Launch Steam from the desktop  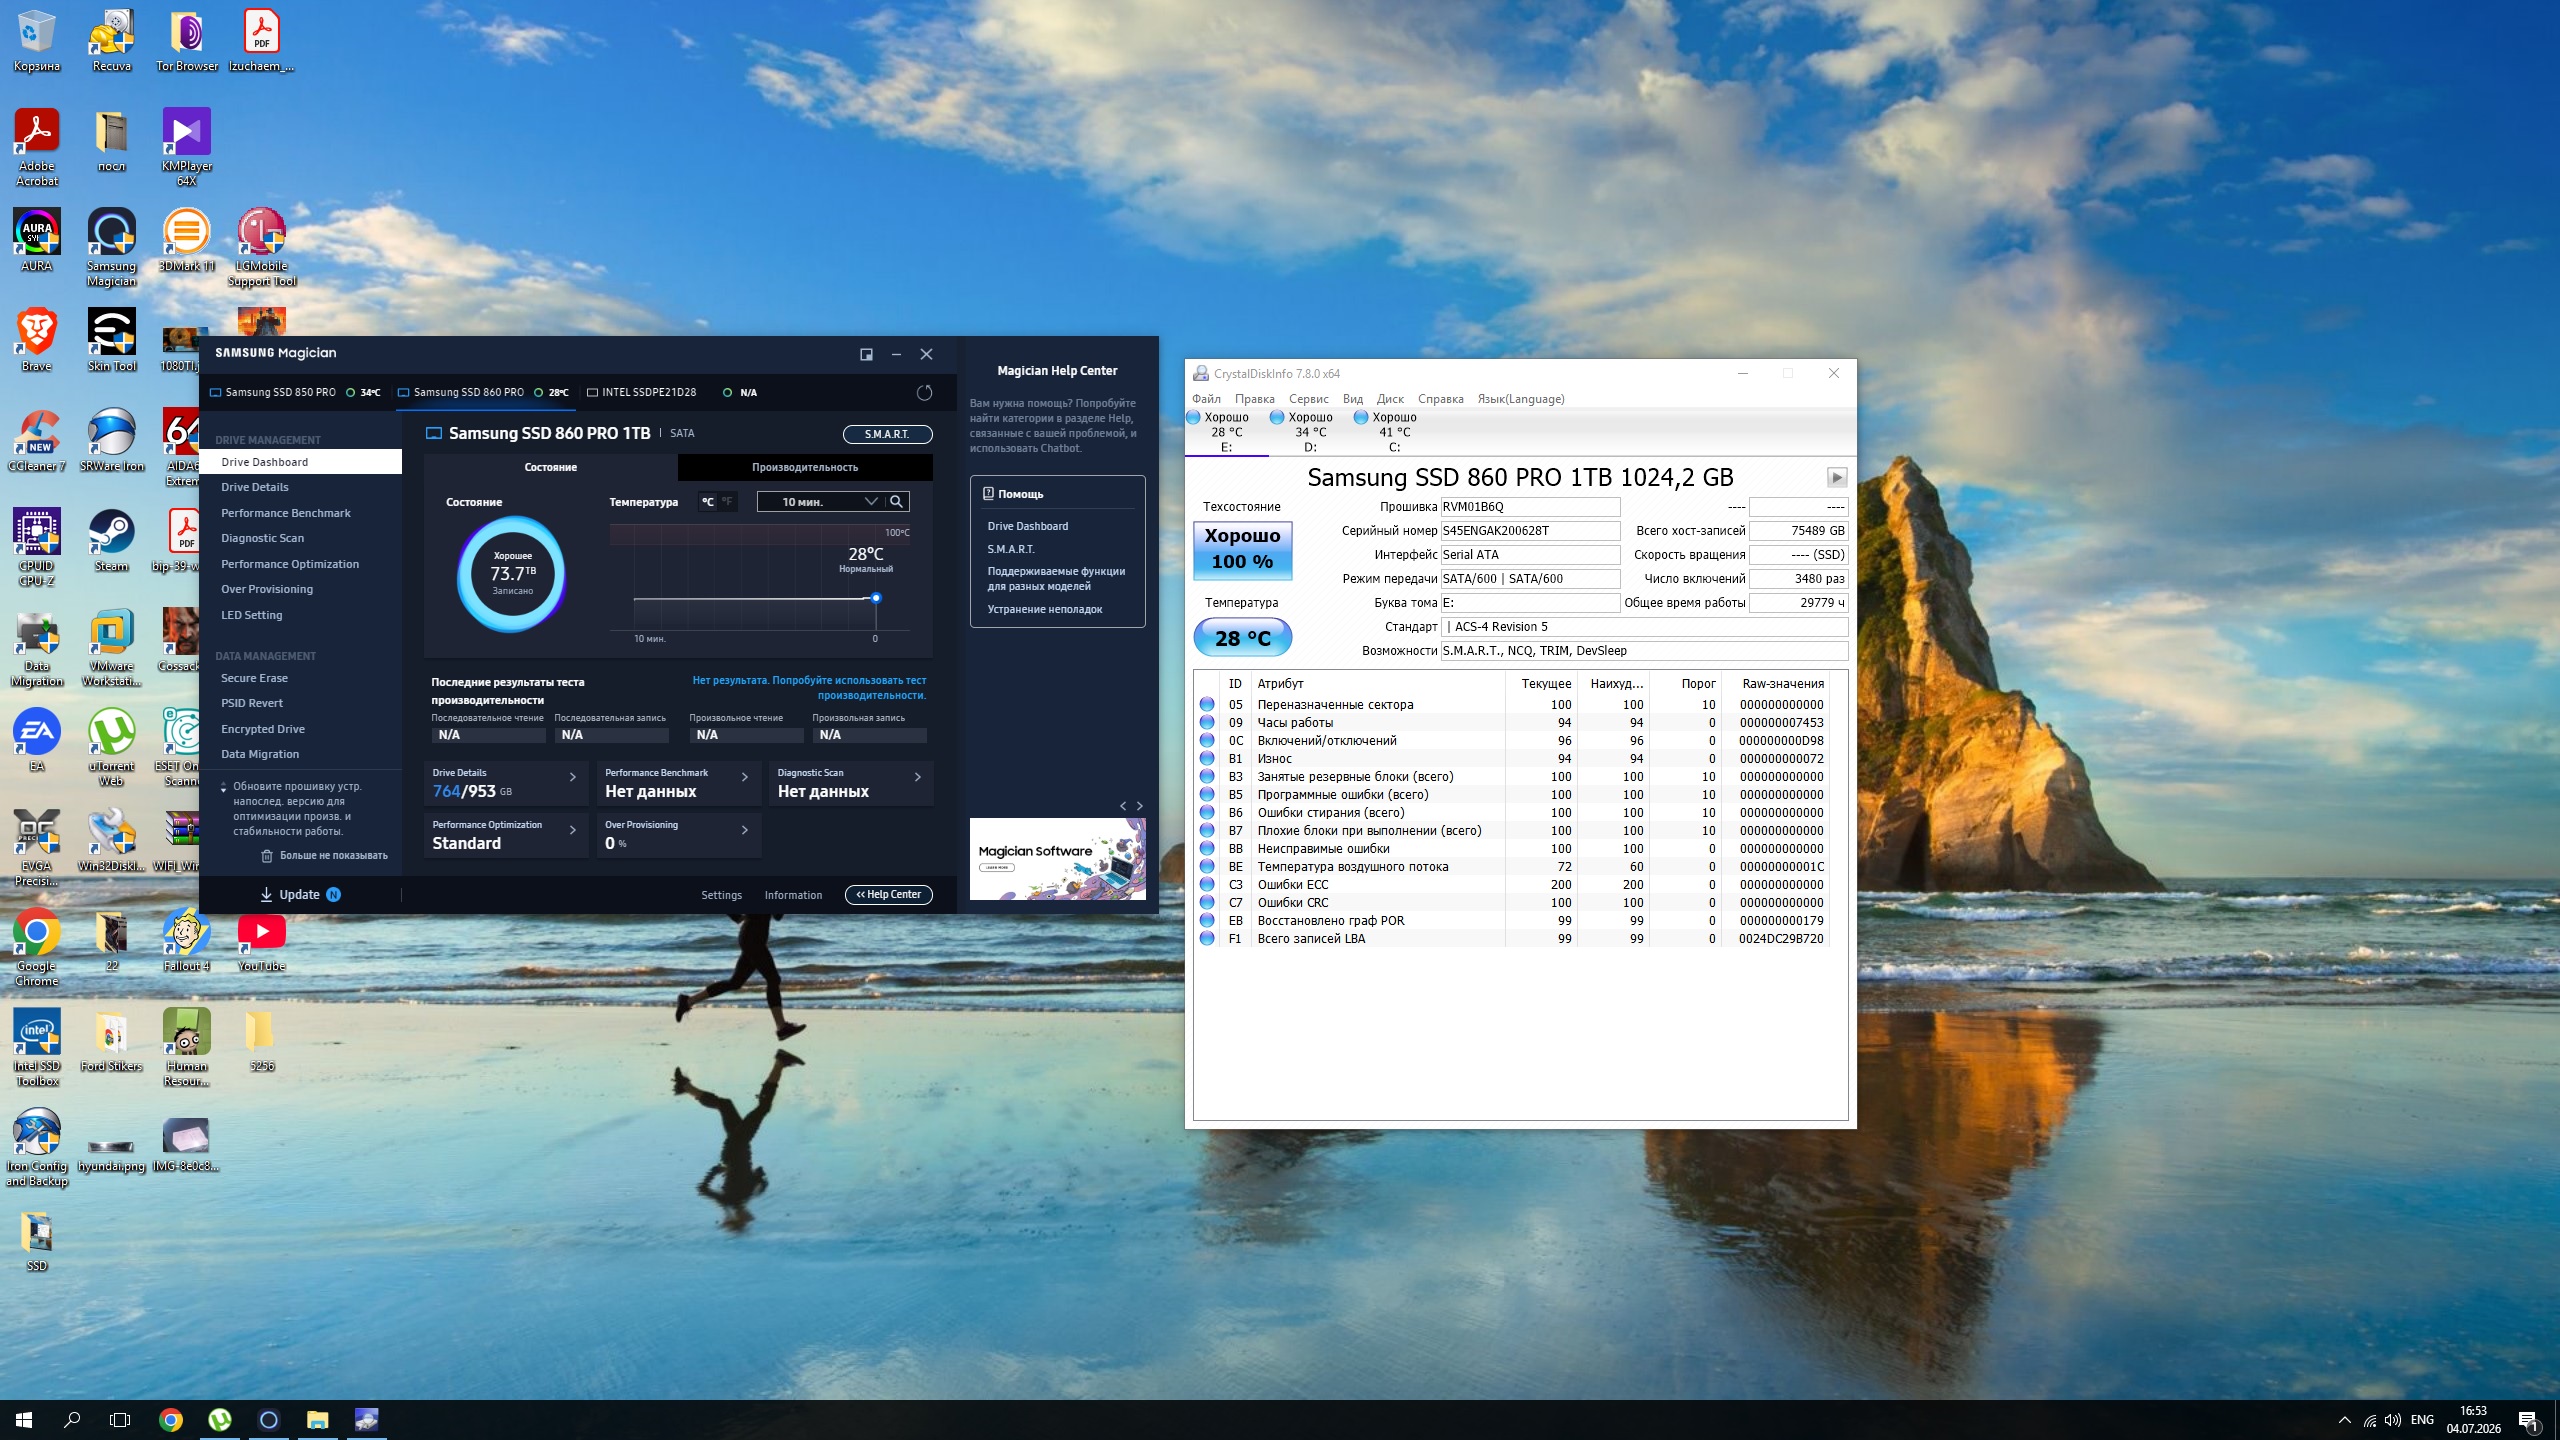[111, 540]
